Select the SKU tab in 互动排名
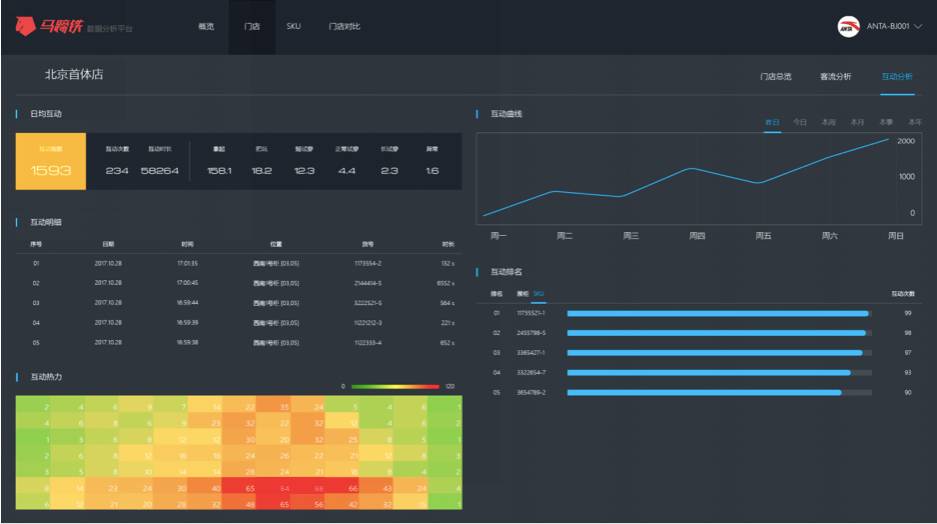The width and height of the screenshot is (937, 524). click(x=539, y=294)
